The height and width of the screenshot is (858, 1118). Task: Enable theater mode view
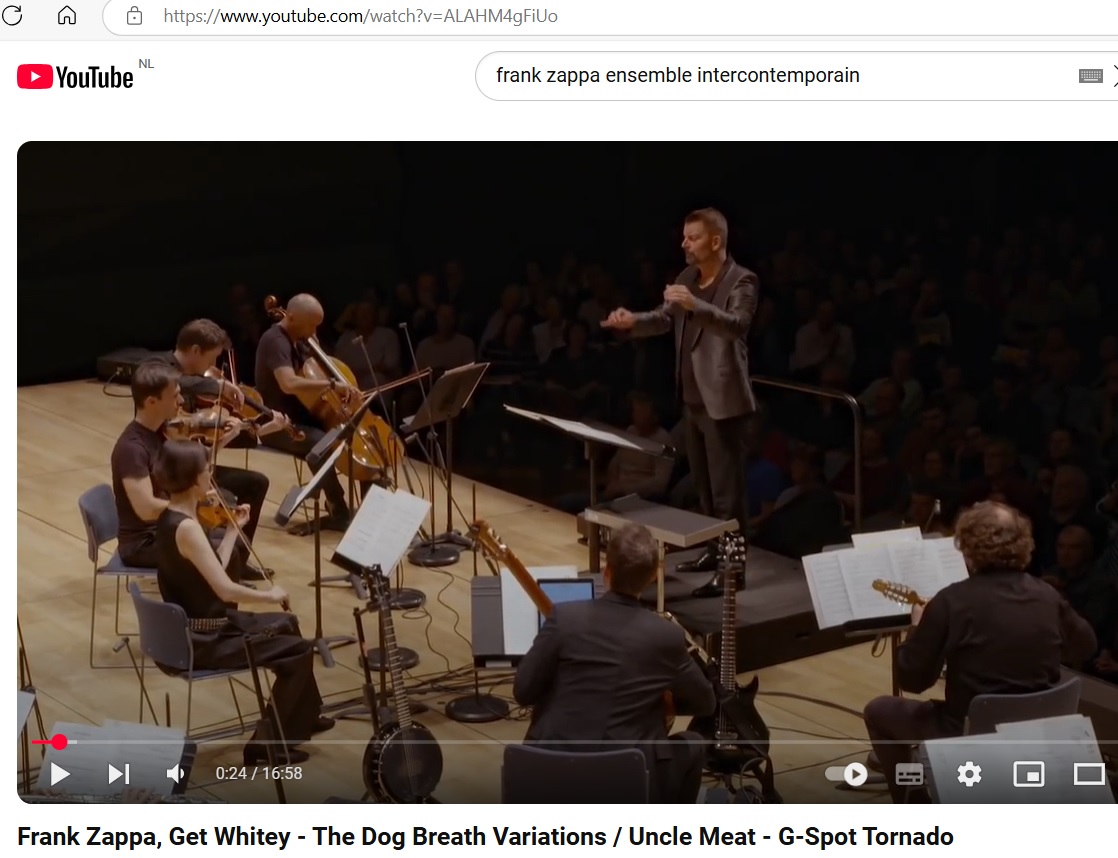pos(1089,774)
